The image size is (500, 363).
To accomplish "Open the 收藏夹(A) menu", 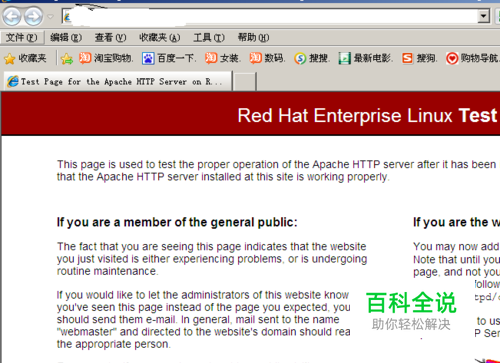I will (x=160, y=37).
